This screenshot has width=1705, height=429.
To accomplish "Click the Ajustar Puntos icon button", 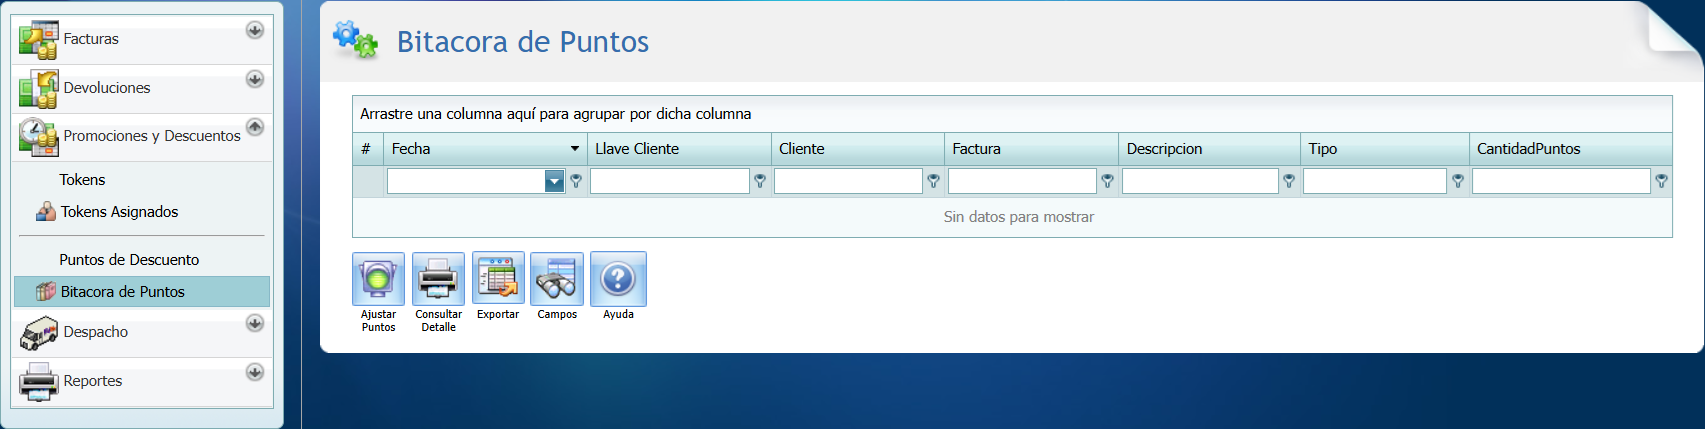I will coord(378,279).
